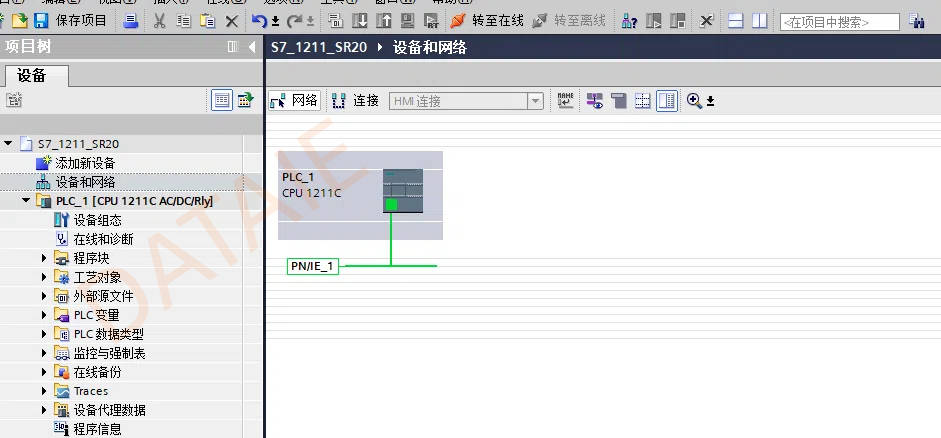Image resolution: width=941 pixels, height=438 pixels.
Task: Save the project using 保存项目
Action: coord(70,21)
